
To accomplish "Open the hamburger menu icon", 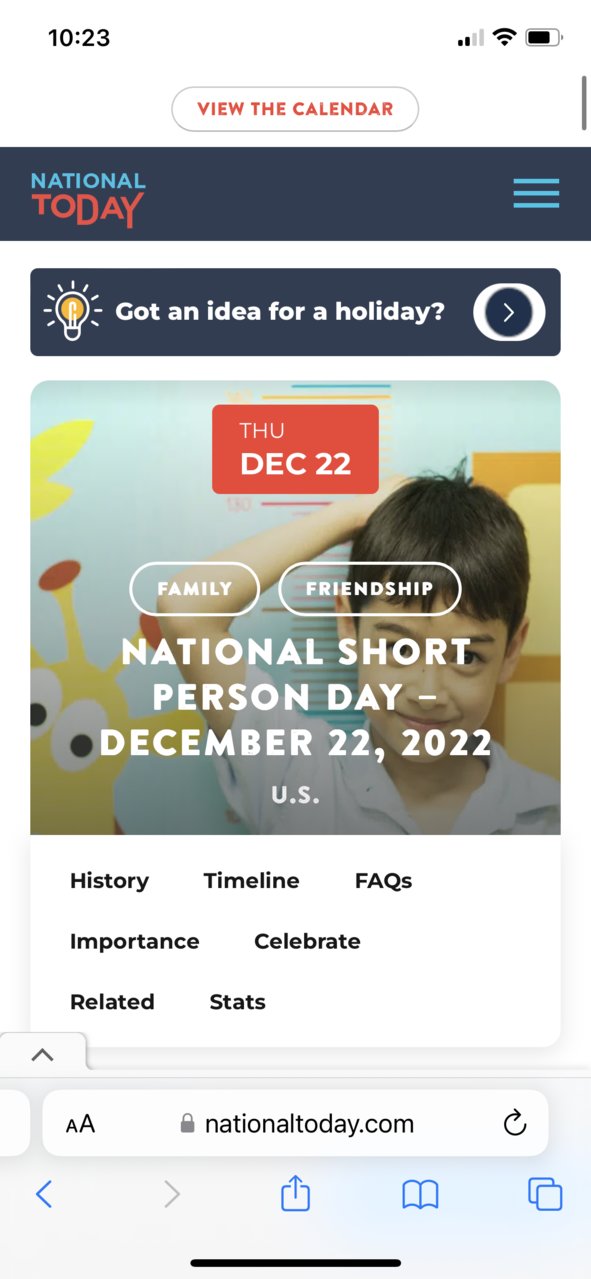I will (536, 193).
